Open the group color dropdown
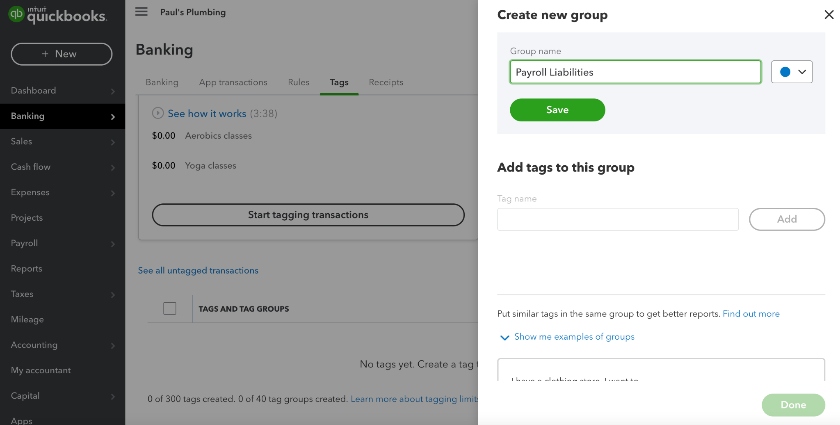840x425 pixels. tap(792, 72)
